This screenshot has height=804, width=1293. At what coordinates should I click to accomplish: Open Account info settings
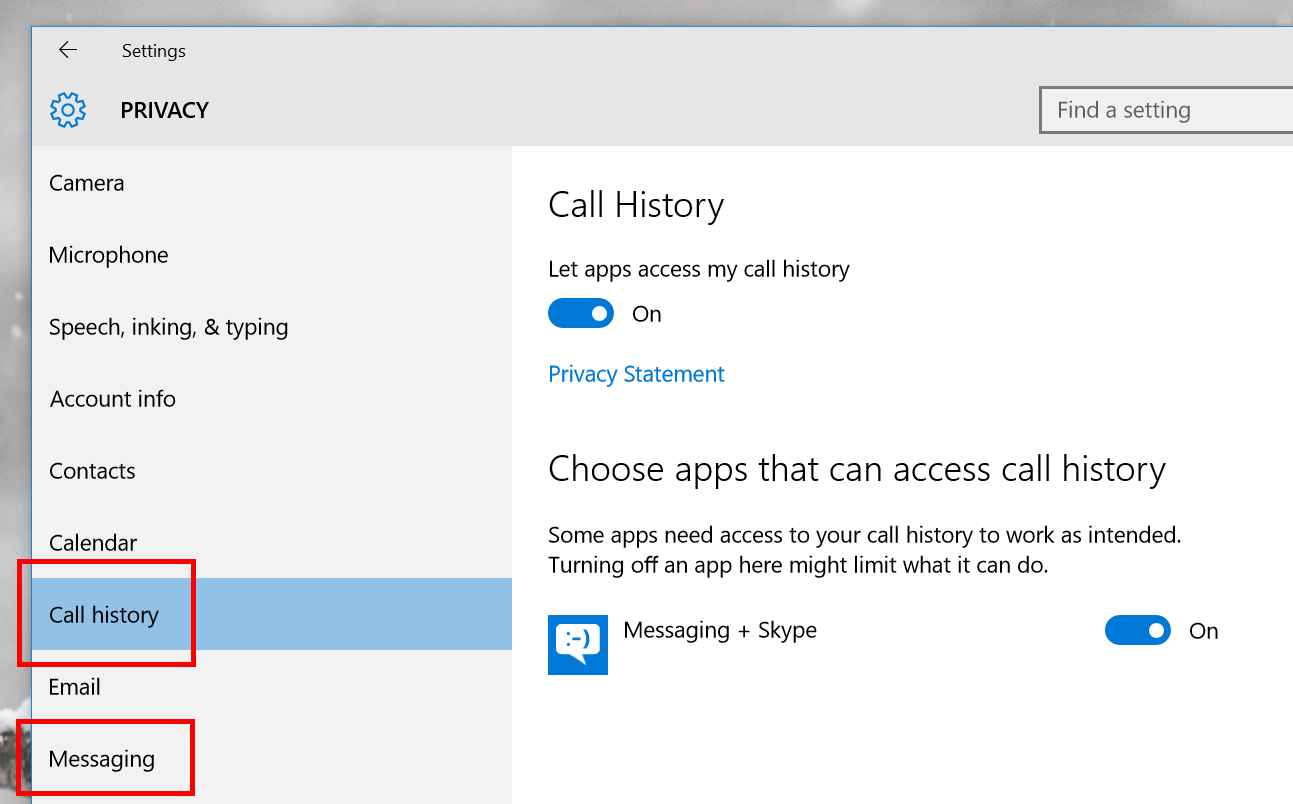point(112,399)
